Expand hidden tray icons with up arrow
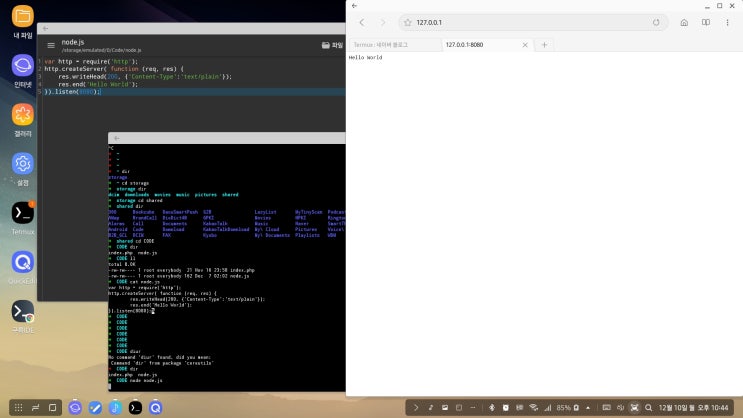Viewport: 743px width, 418px height. click(588, 408)
